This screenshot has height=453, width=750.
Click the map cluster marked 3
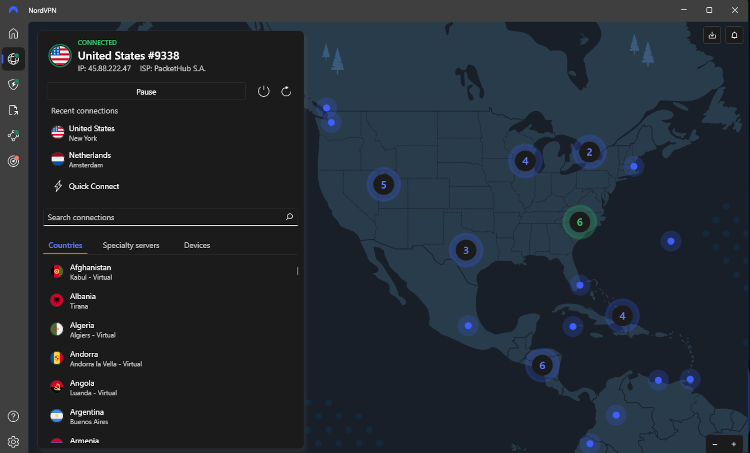465,250
